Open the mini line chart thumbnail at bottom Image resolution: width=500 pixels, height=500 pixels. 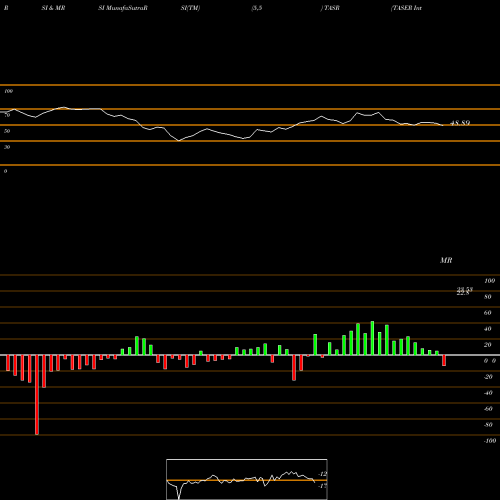[247, 479]
